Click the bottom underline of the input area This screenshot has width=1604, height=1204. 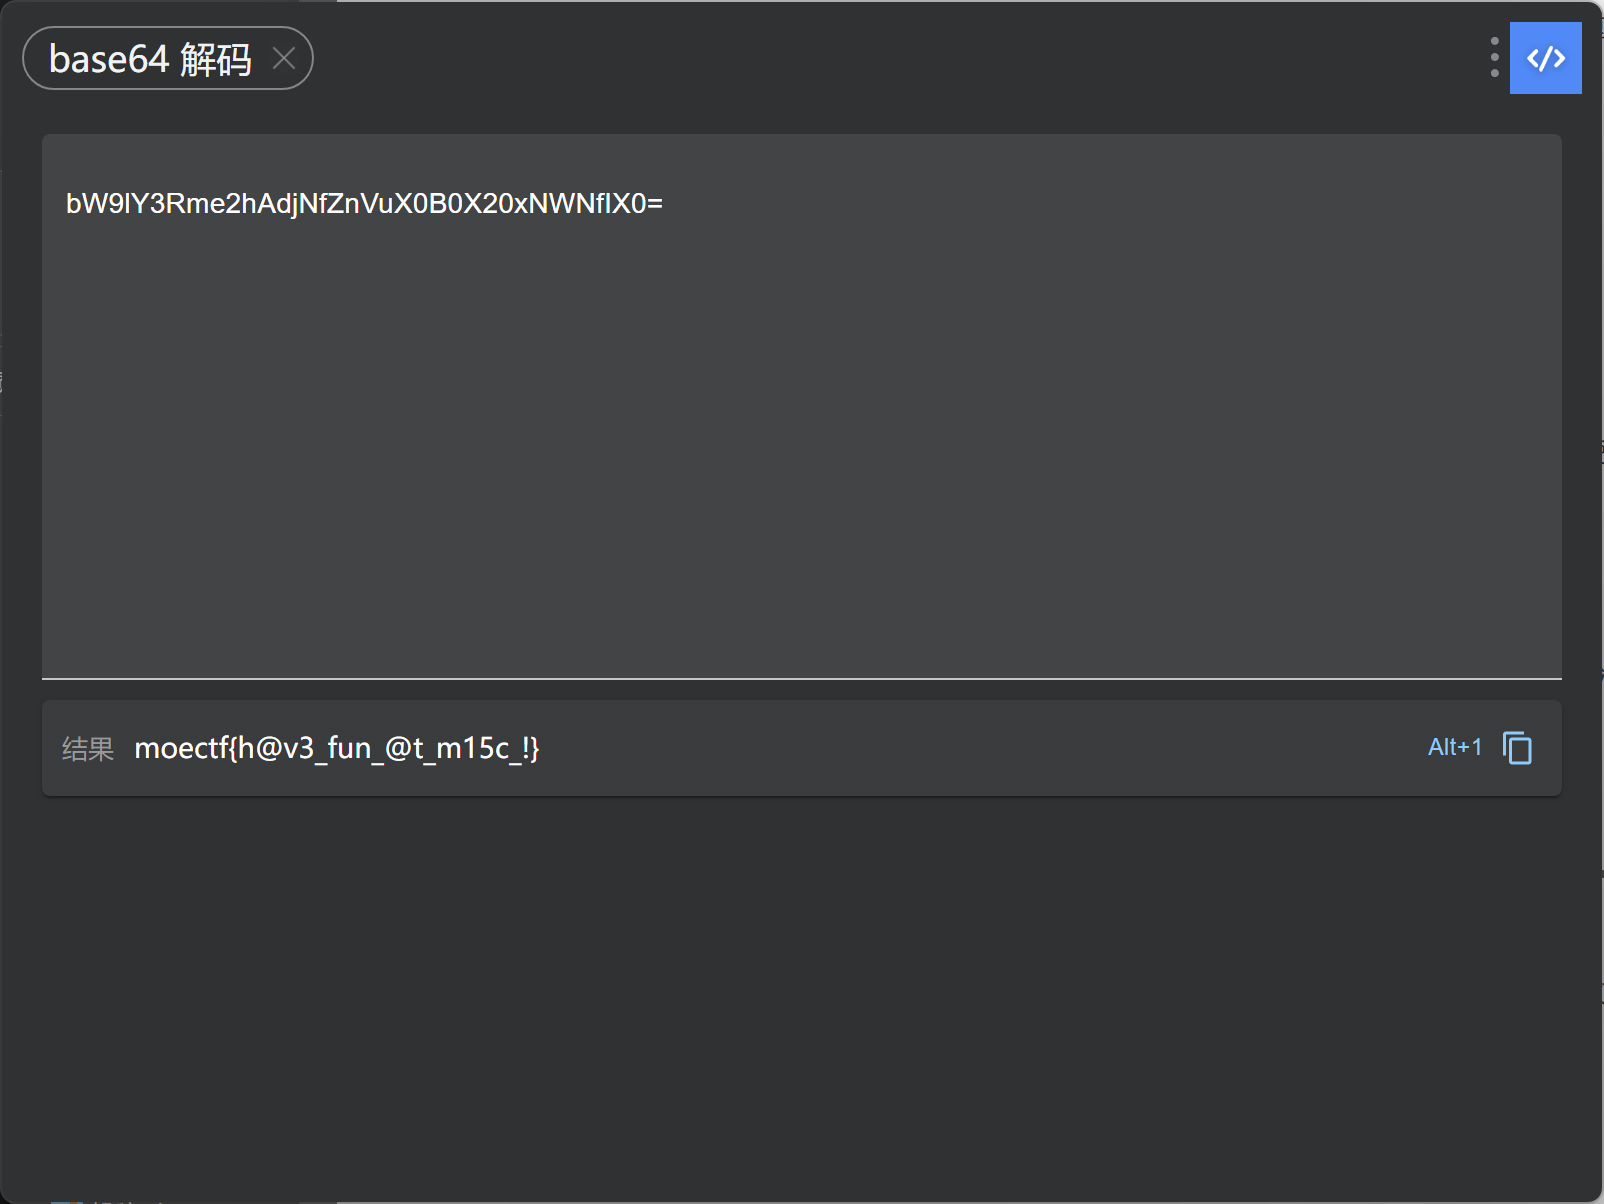tap(802, 678)
